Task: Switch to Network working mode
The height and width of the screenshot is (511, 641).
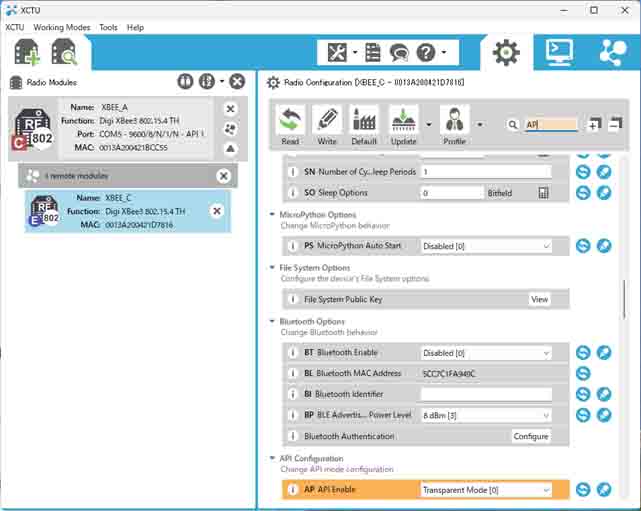Action: (613, 53)
